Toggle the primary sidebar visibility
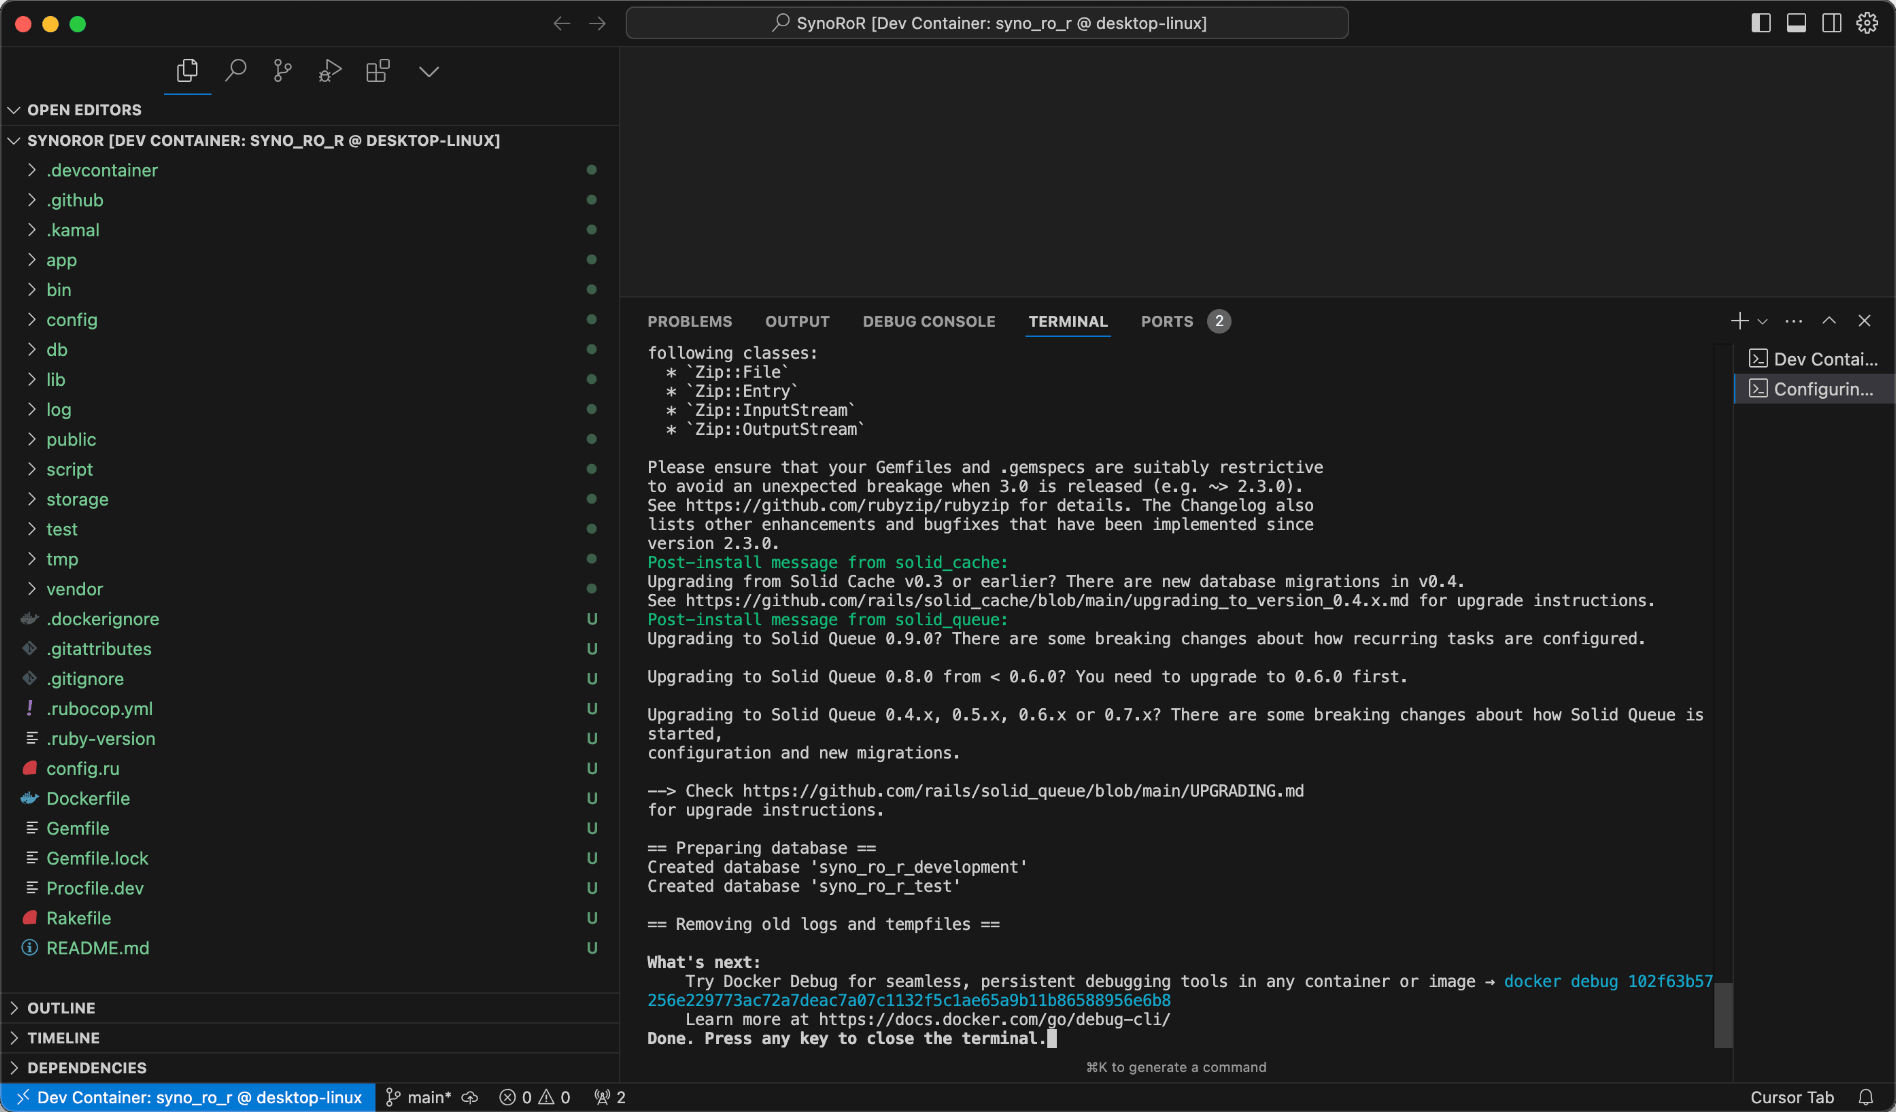The image size is (1896, 1112). tap(1761, 23)
